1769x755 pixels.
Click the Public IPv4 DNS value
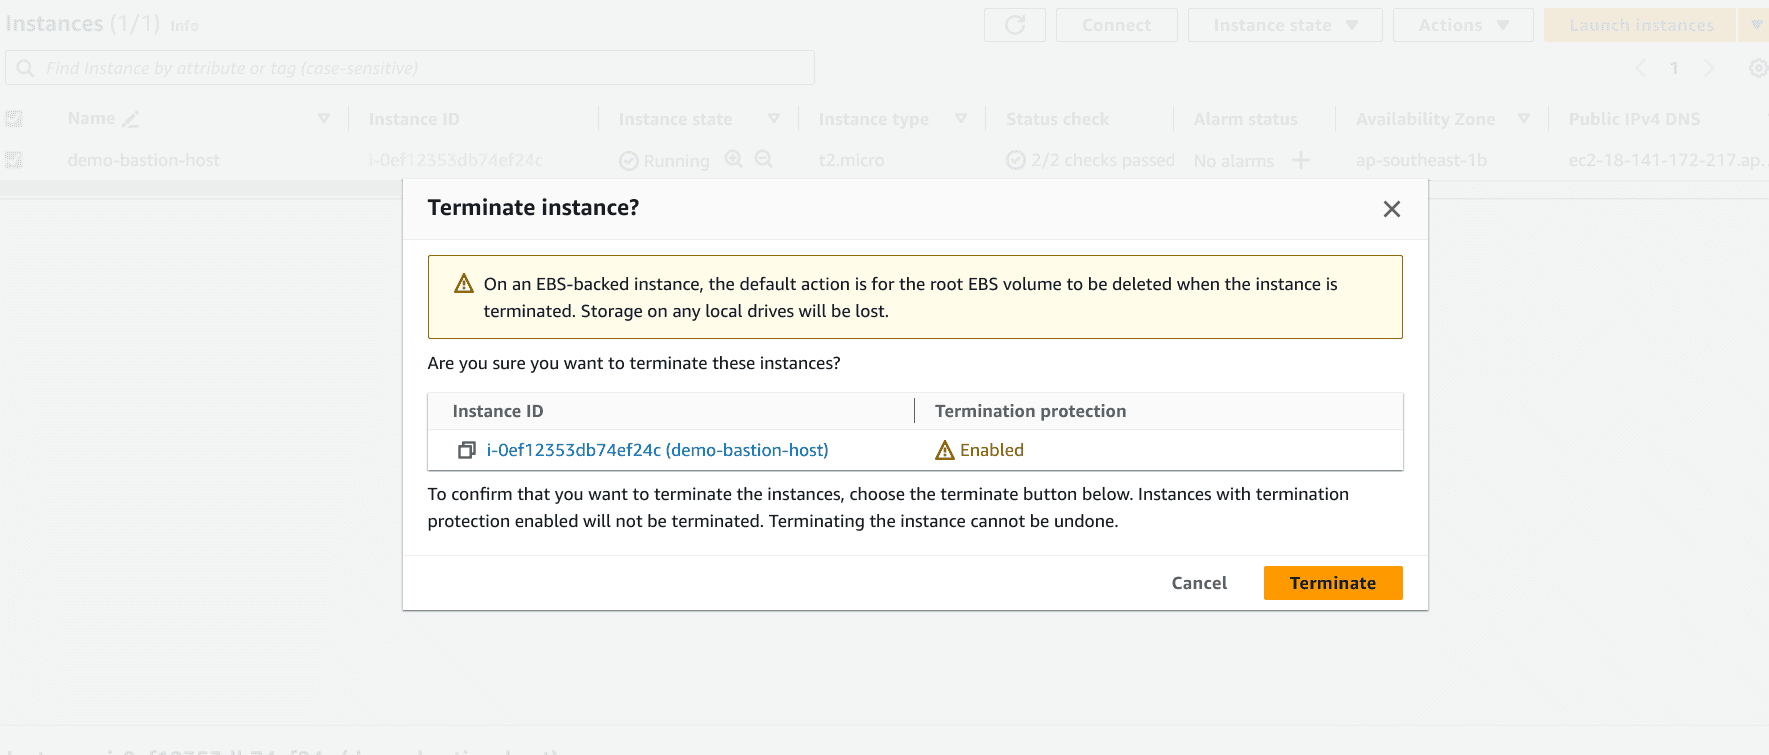point(1668,160)
